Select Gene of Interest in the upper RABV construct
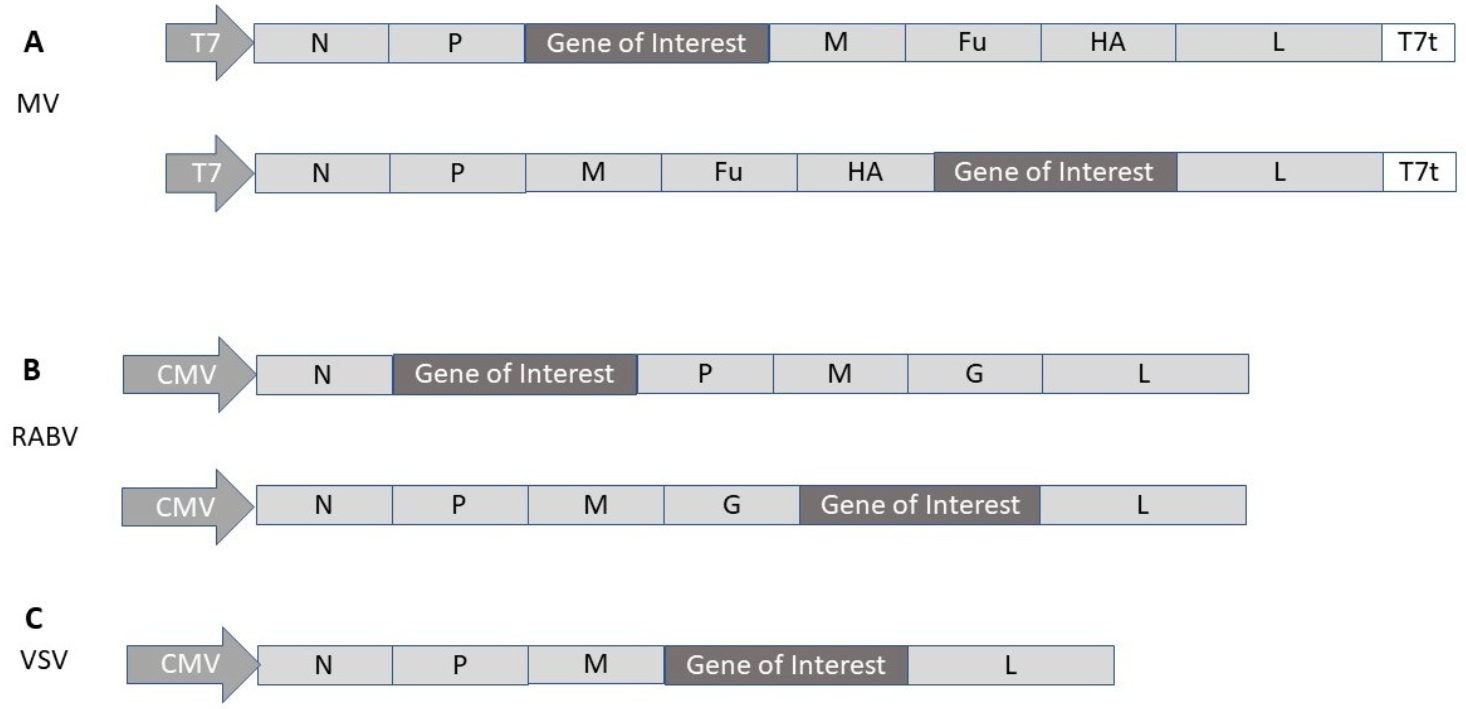 pyautogui.click(x=514, y=374)
